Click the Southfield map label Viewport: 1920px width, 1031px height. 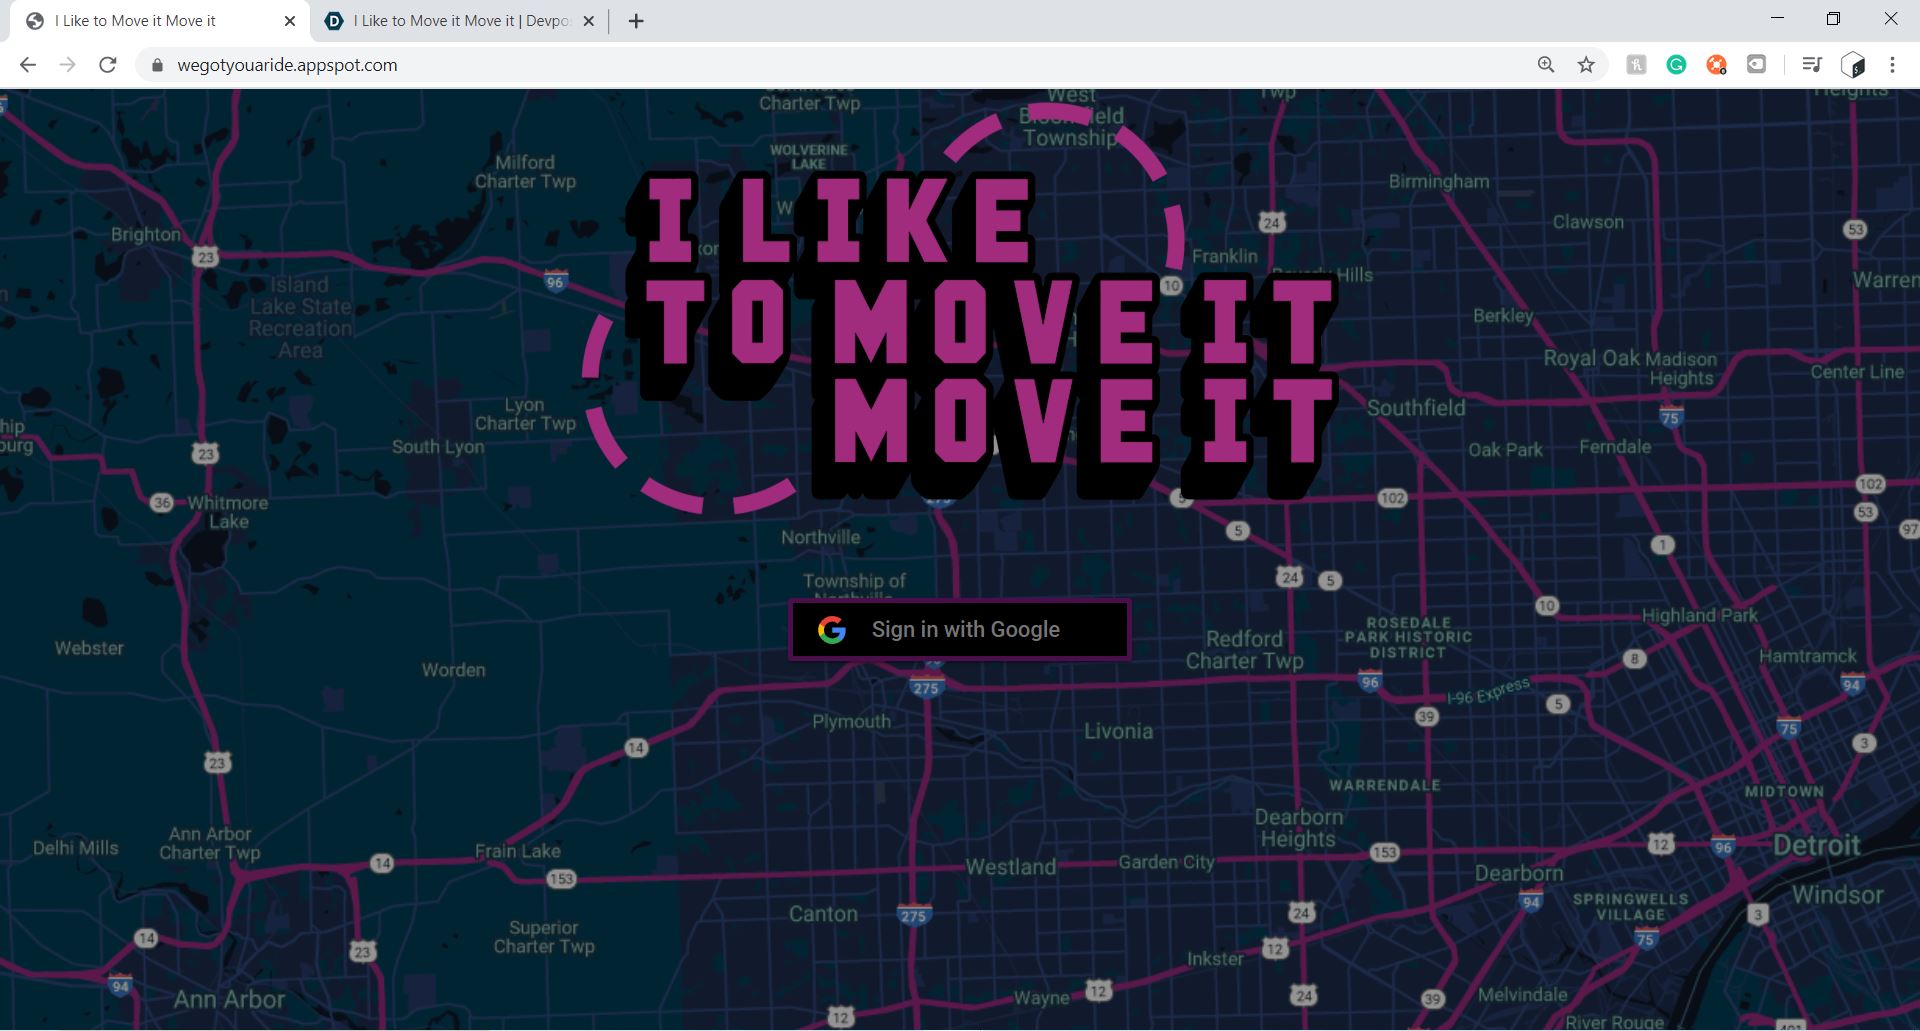1416,408
